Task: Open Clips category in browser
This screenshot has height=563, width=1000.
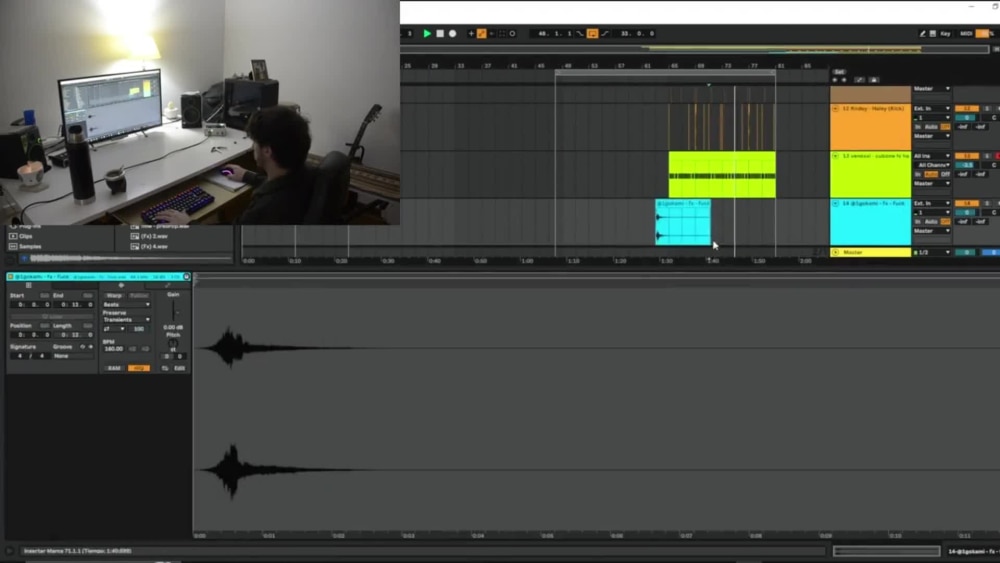Action: 26,236
